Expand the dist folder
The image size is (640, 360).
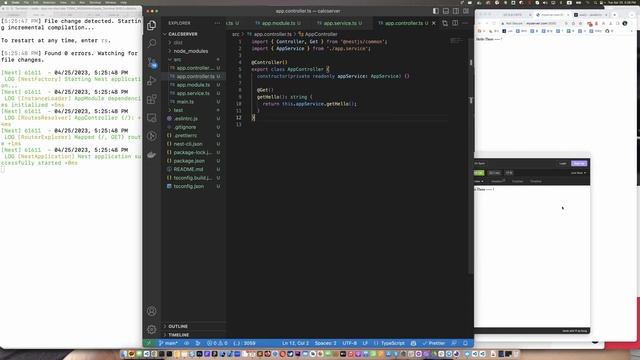pyautogui.click(x=178, y=42)
